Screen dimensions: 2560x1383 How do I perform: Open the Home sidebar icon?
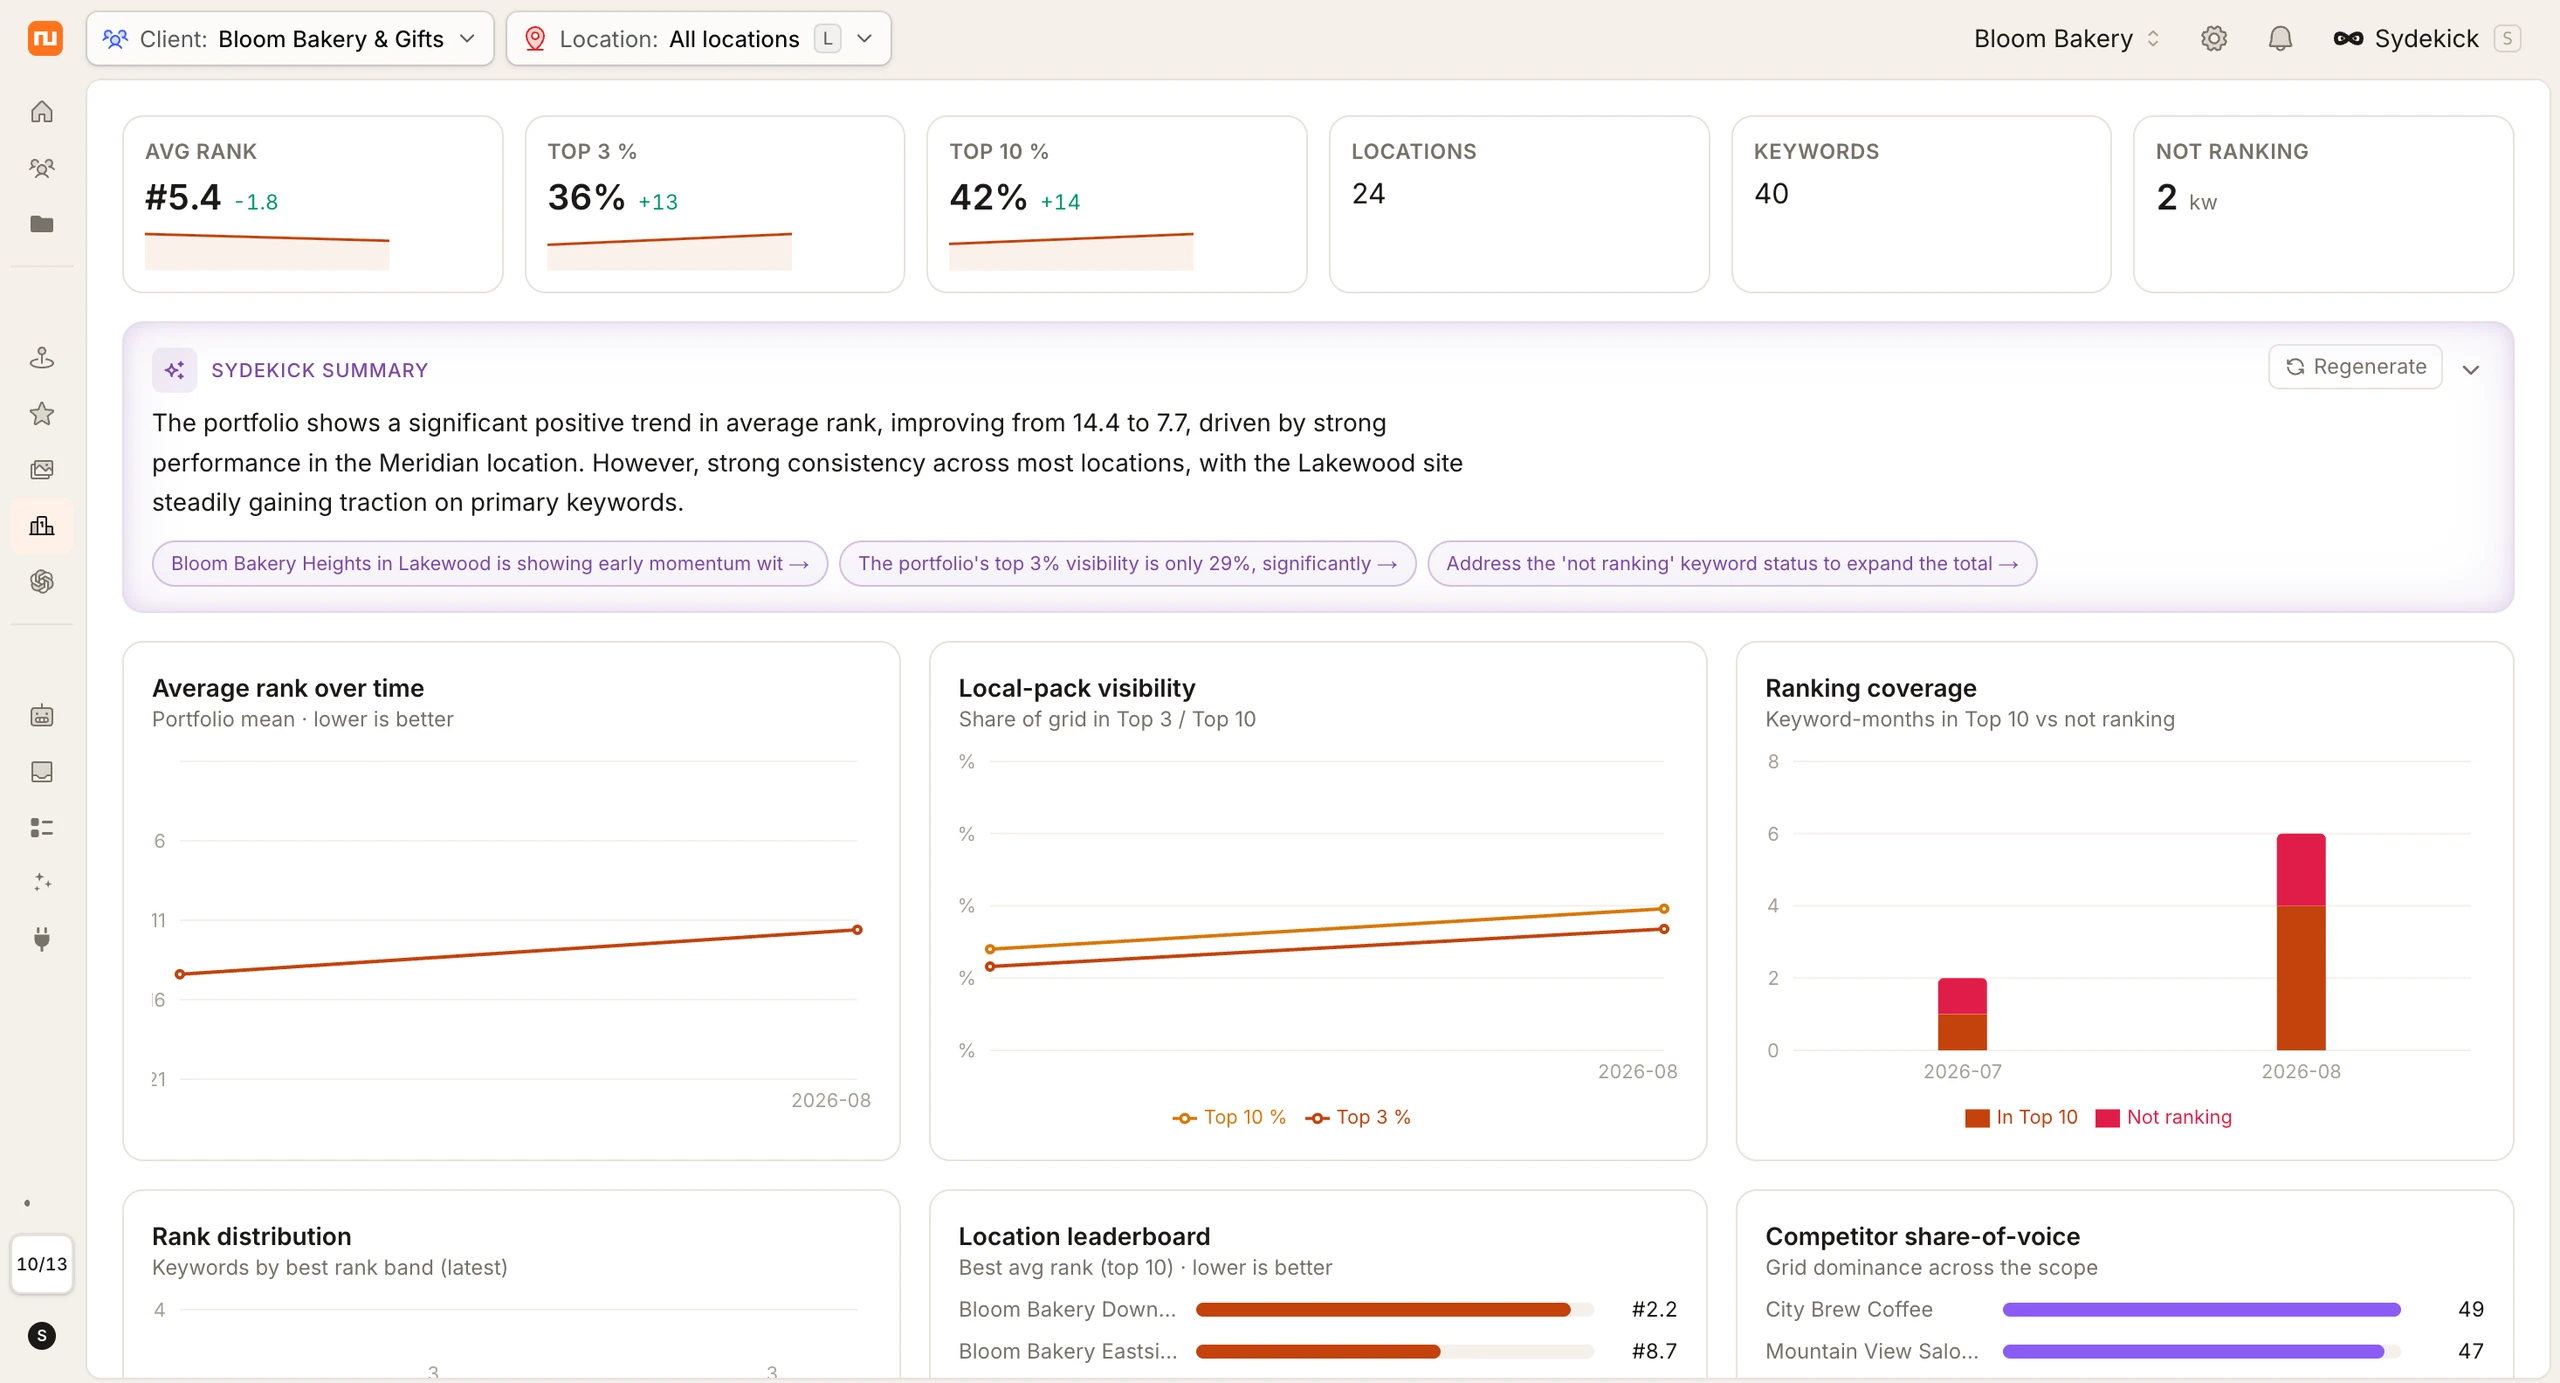pyautogui.click(x=42, y=111)
